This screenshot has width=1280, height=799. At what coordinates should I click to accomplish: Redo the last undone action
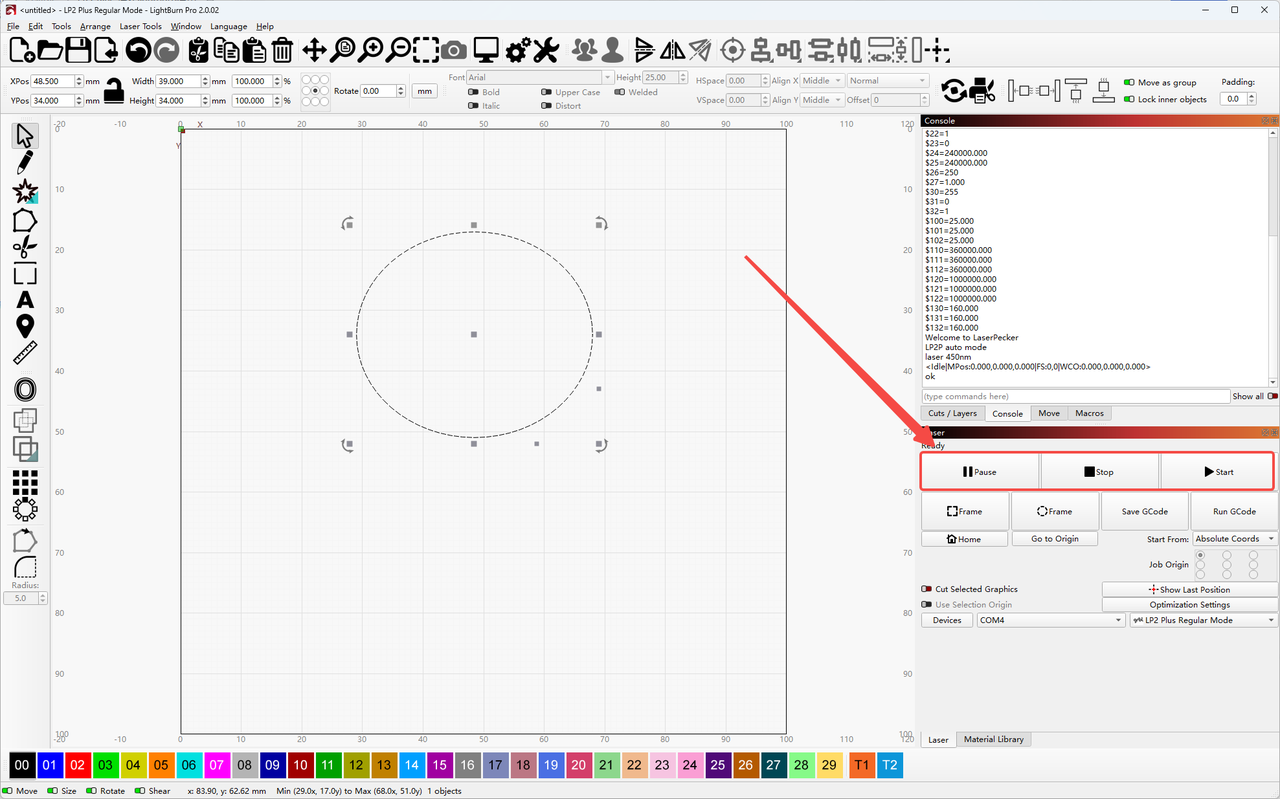point(166,49)
